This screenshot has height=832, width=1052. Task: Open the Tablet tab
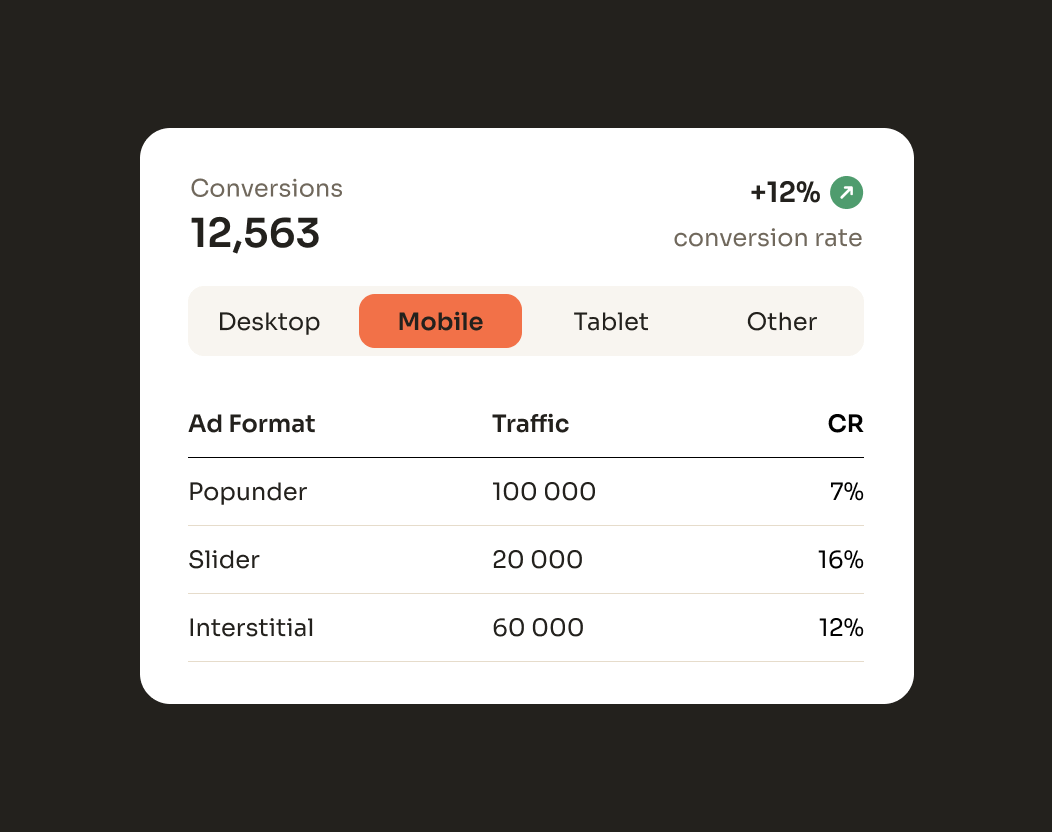coord(611,322)
